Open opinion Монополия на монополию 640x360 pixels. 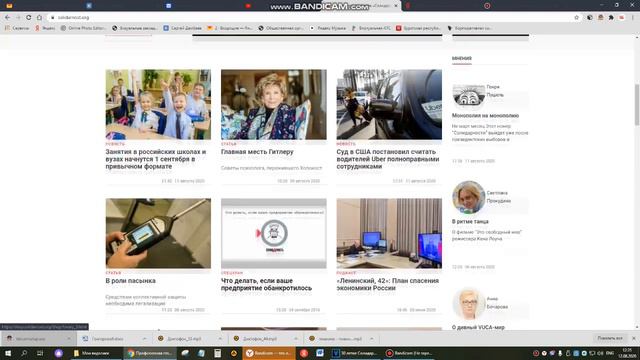coord(485,116)
